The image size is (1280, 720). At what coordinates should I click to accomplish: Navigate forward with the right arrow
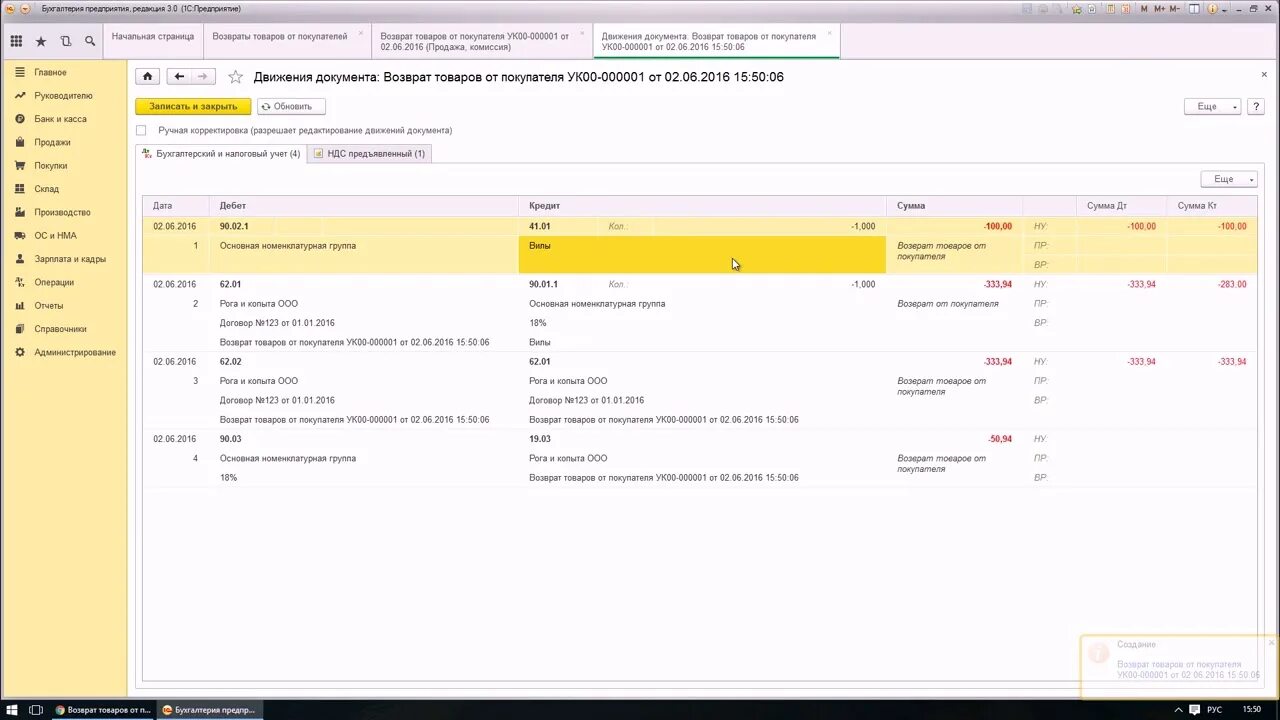203,76
